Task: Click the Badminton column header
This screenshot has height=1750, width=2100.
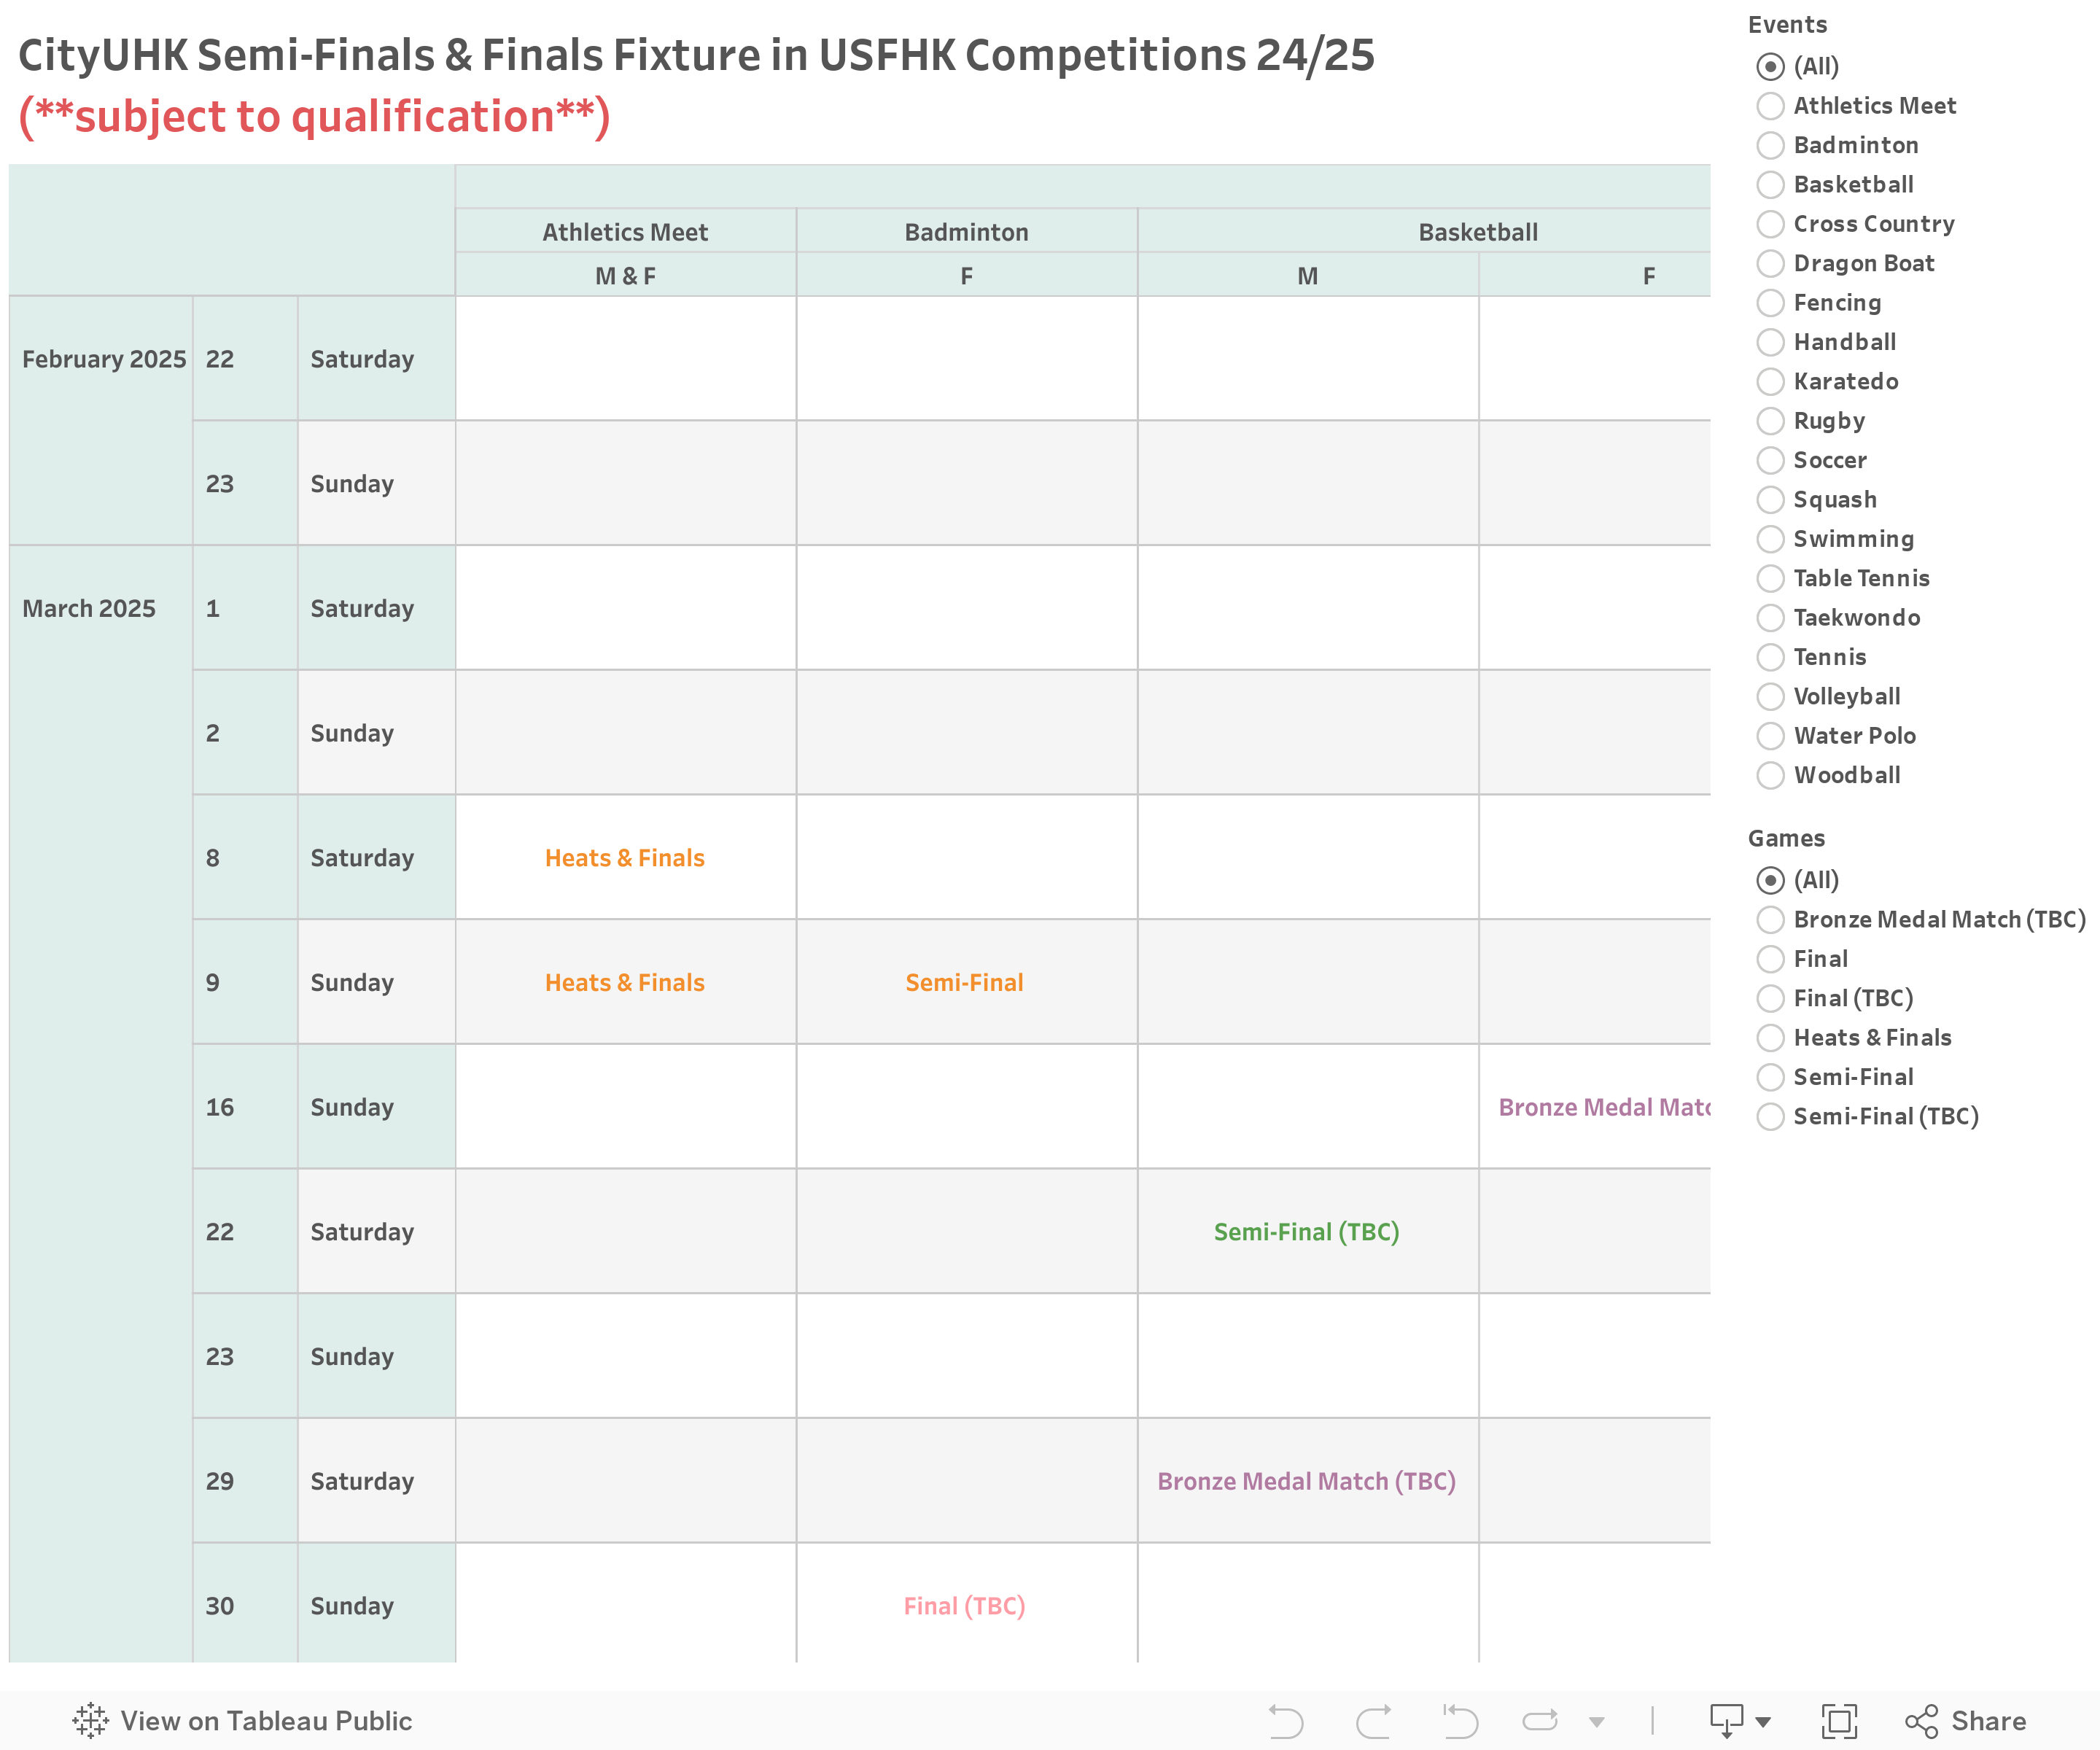Action: click(967, 232)
